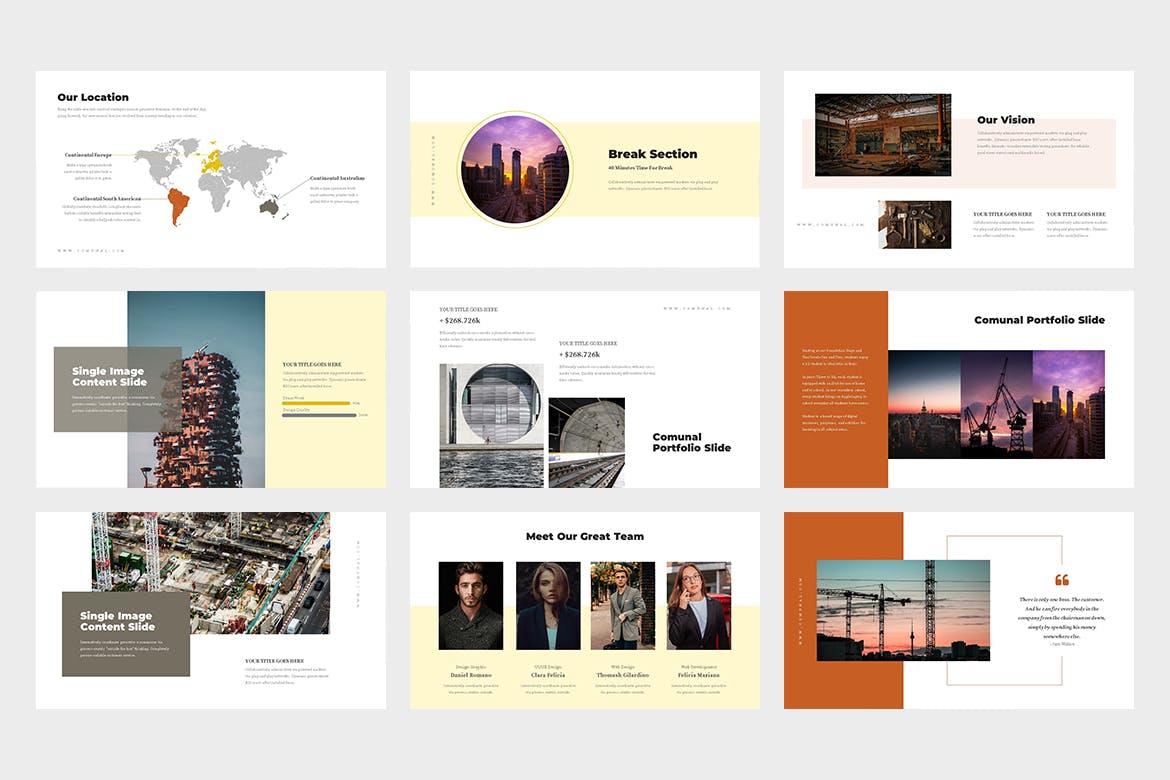Click Thomash Gilardino's team photo
This screenshot has width=1170, height=780.
coord(622,605)
